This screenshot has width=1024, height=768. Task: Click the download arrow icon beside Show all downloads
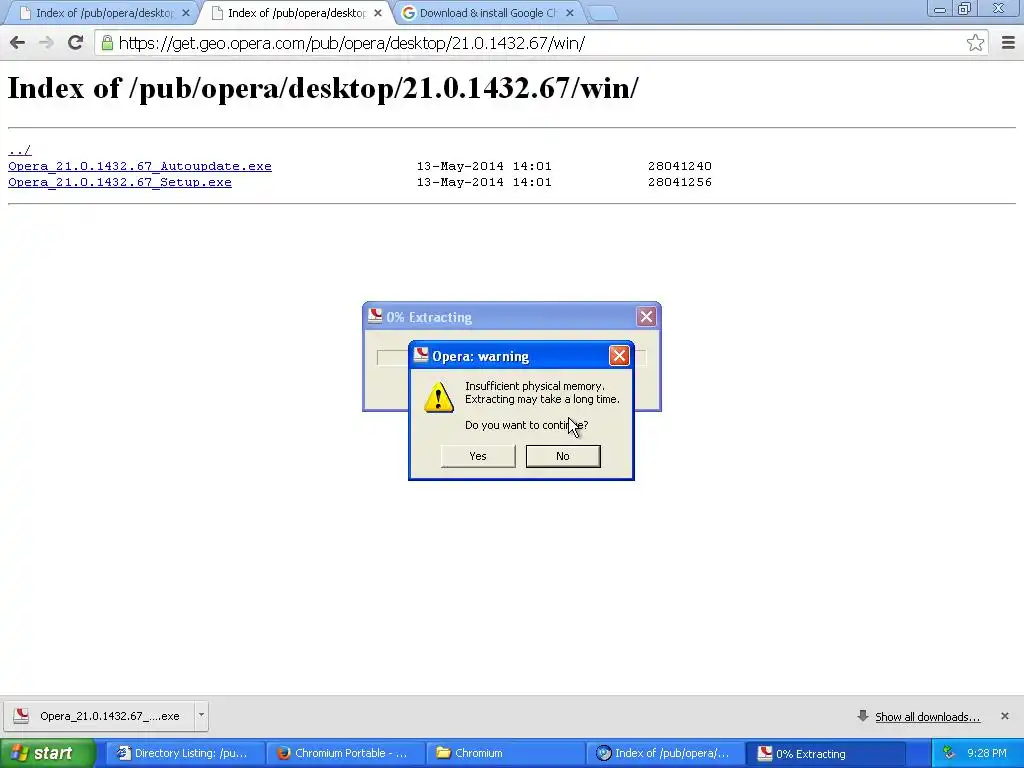pos(863,716)
